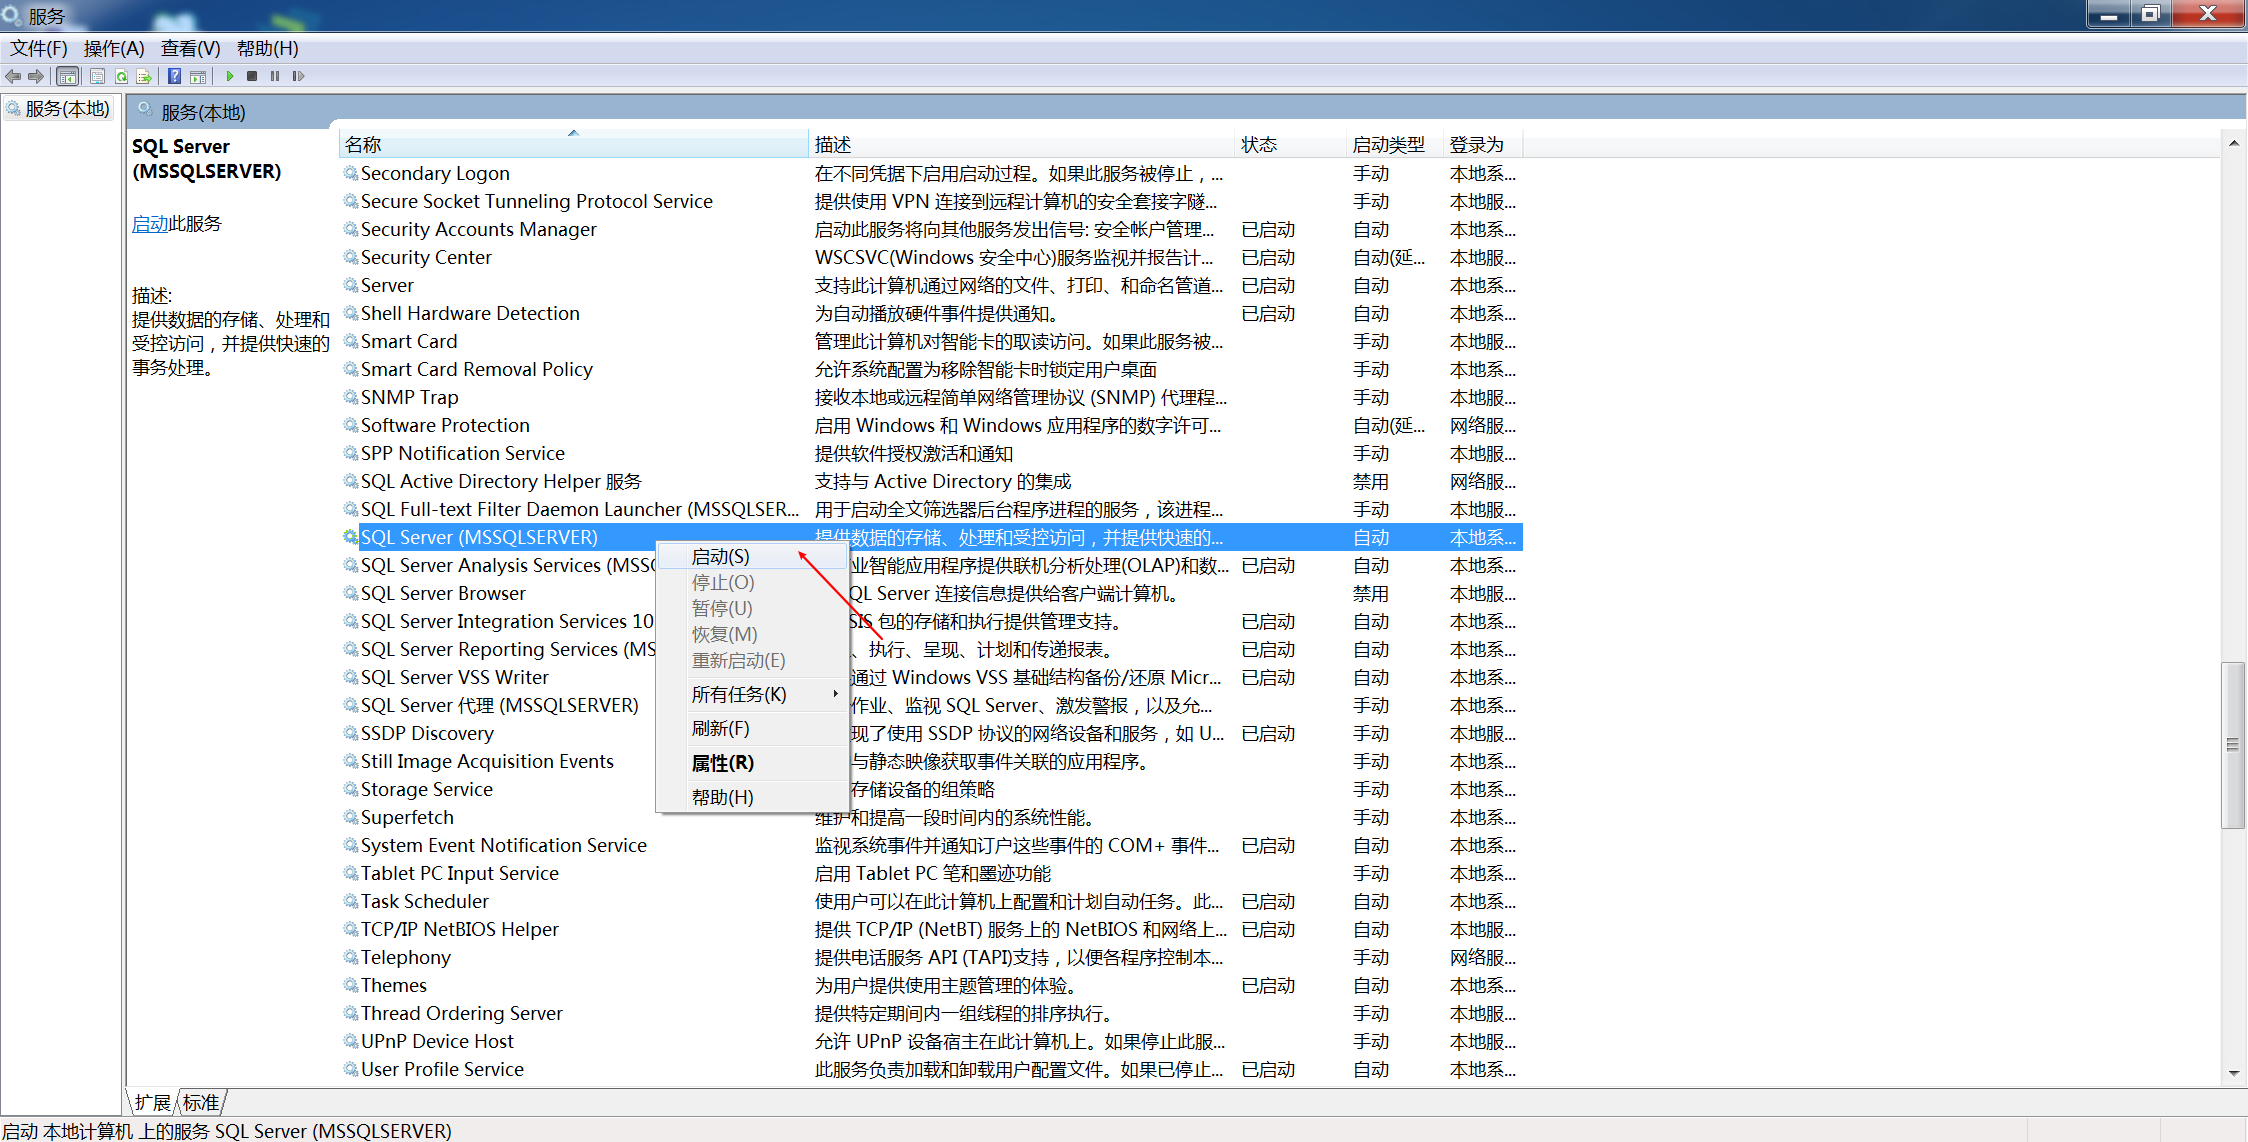Click the Refresh toolbar icon
Image resolution: width=2248 pixels, height=1142 pixels.
tap(121, 76)
